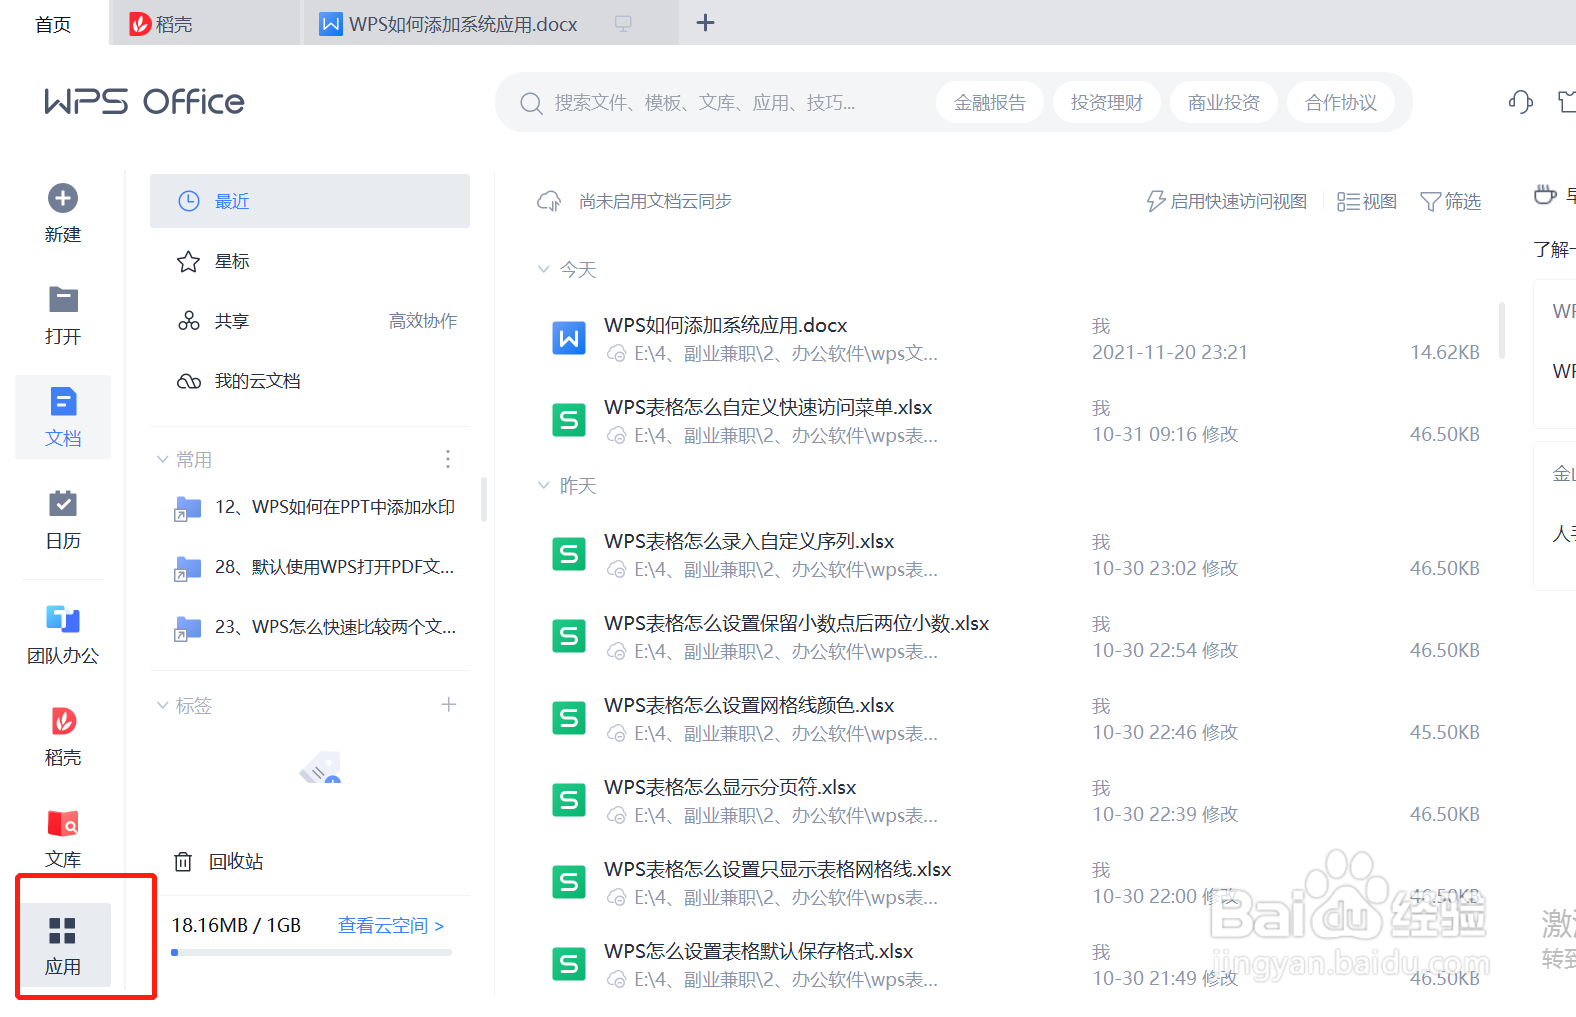Click the WPS Office logo
The image size is (1576, 1017).
pos(144,101)
